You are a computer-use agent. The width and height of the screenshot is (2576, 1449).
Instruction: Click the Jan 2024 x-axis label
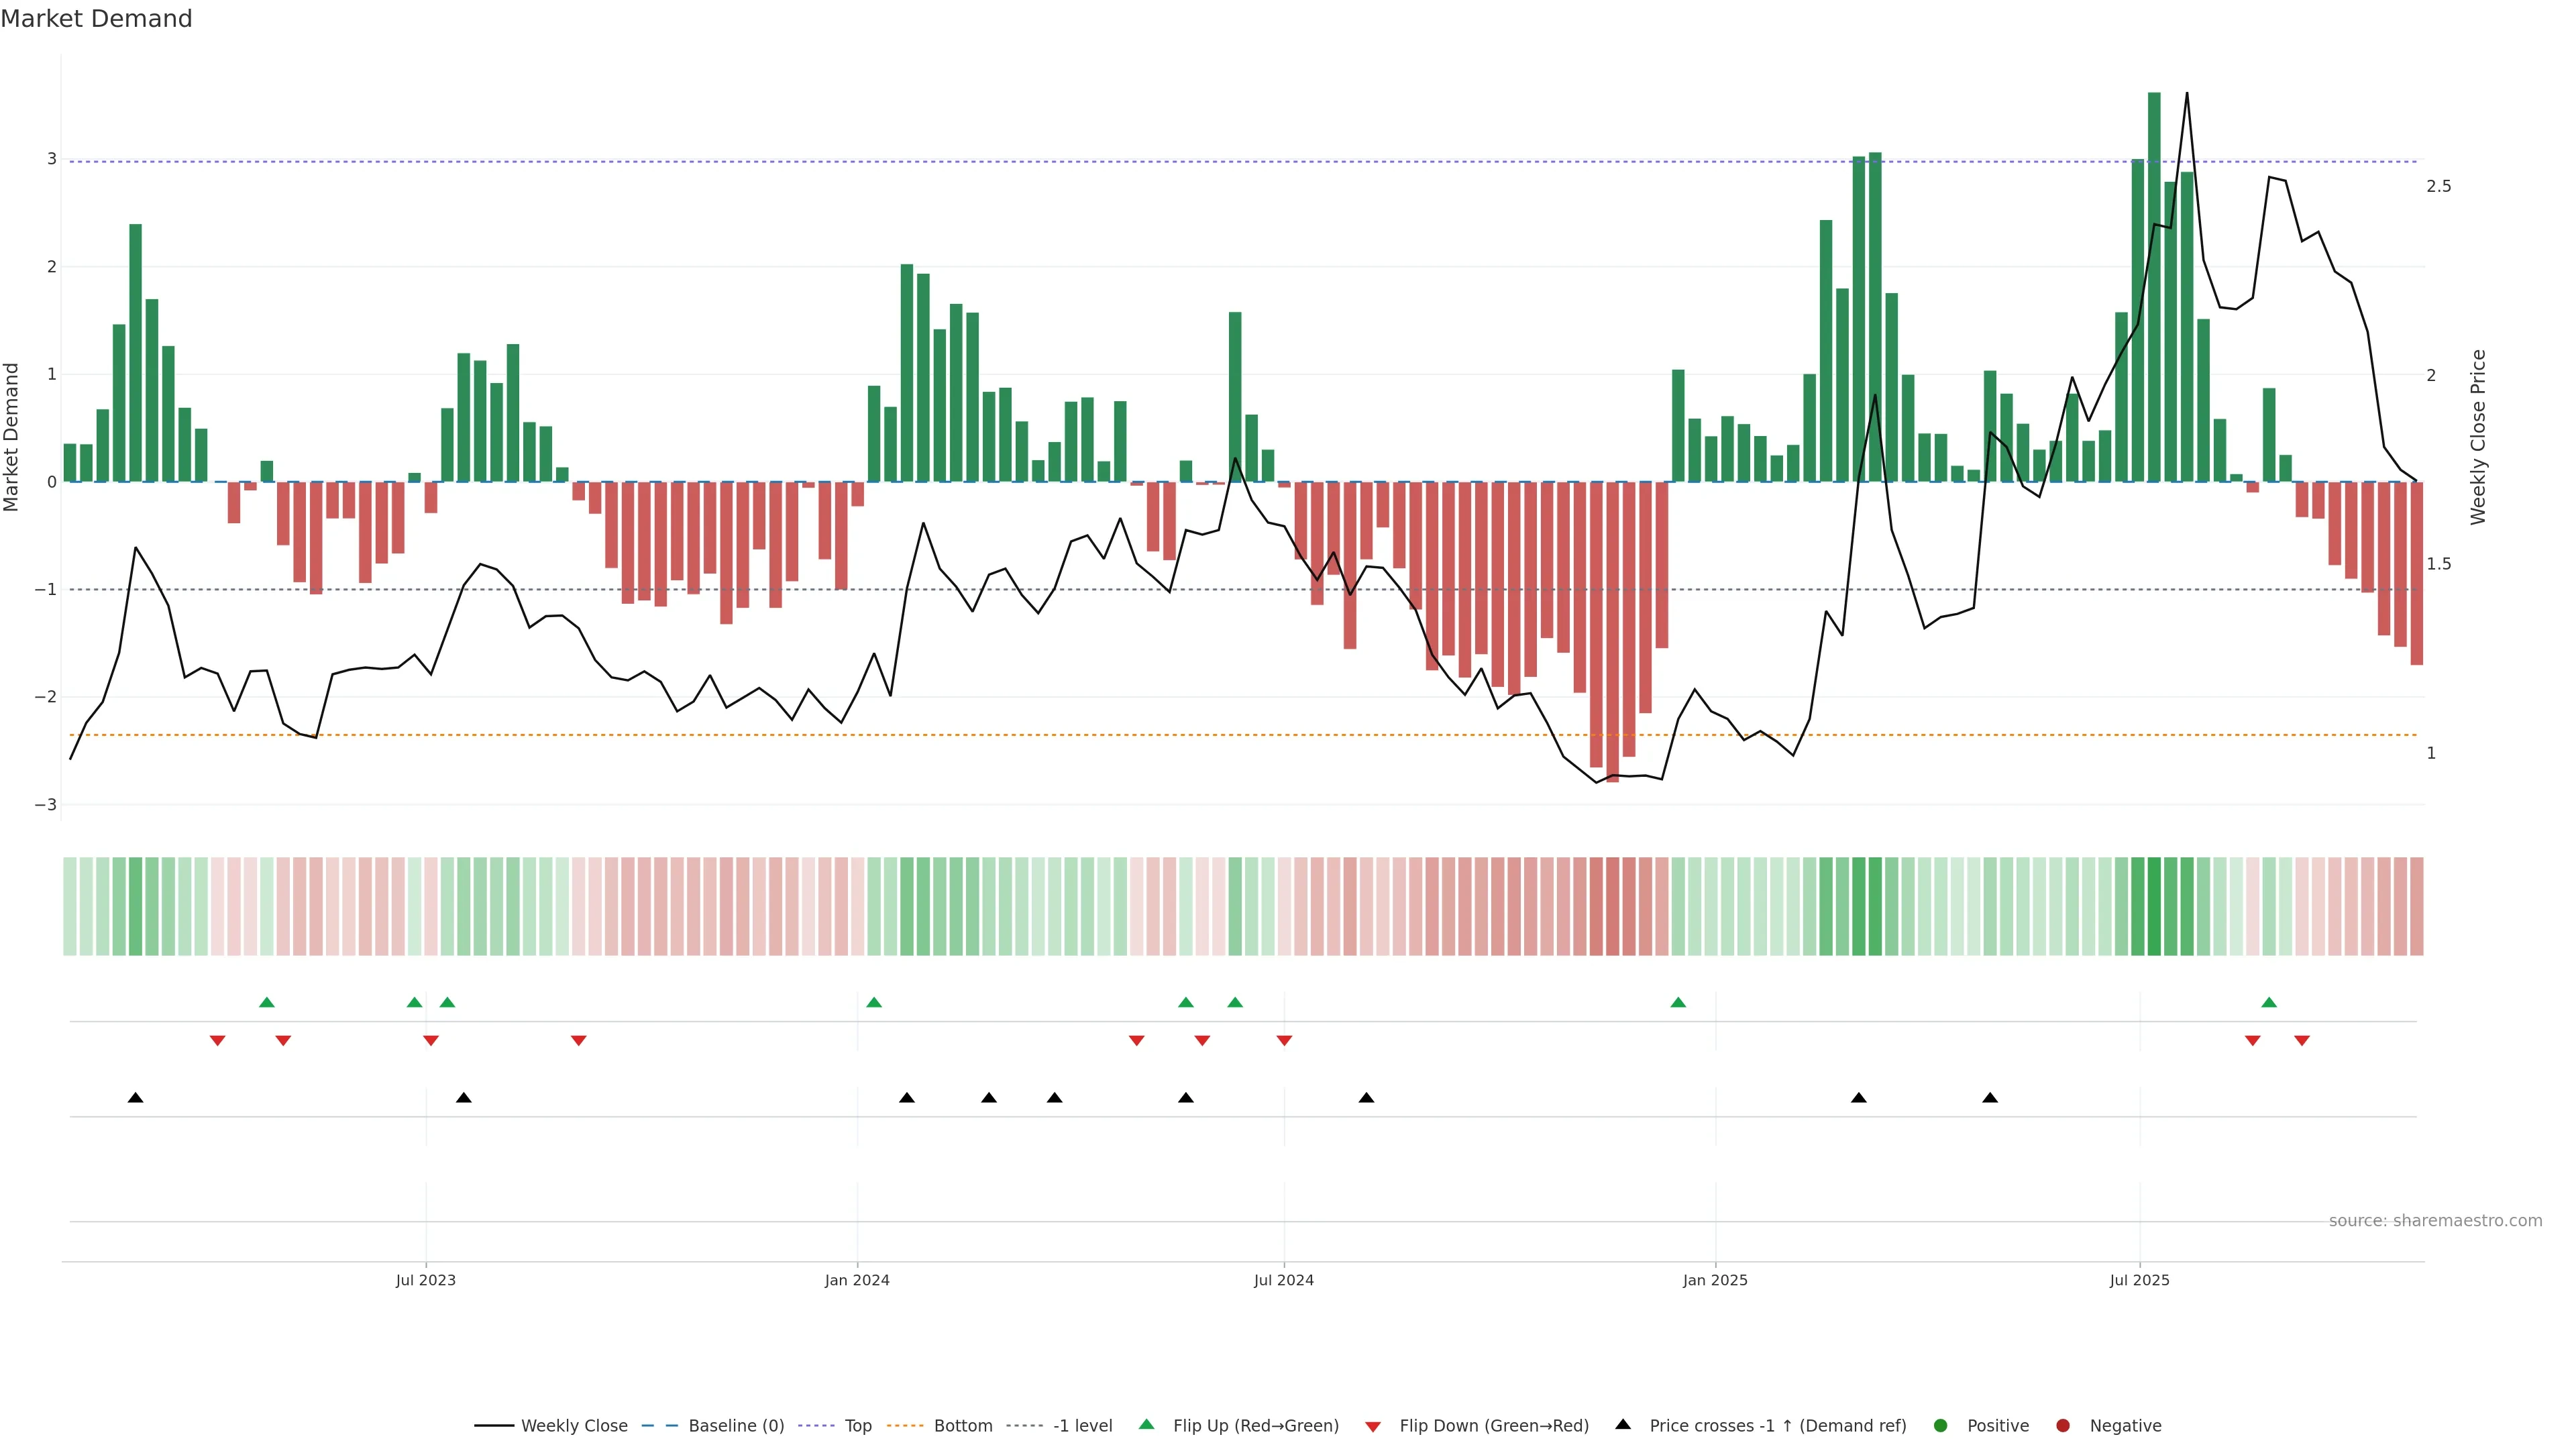(x=857, y=1280)
